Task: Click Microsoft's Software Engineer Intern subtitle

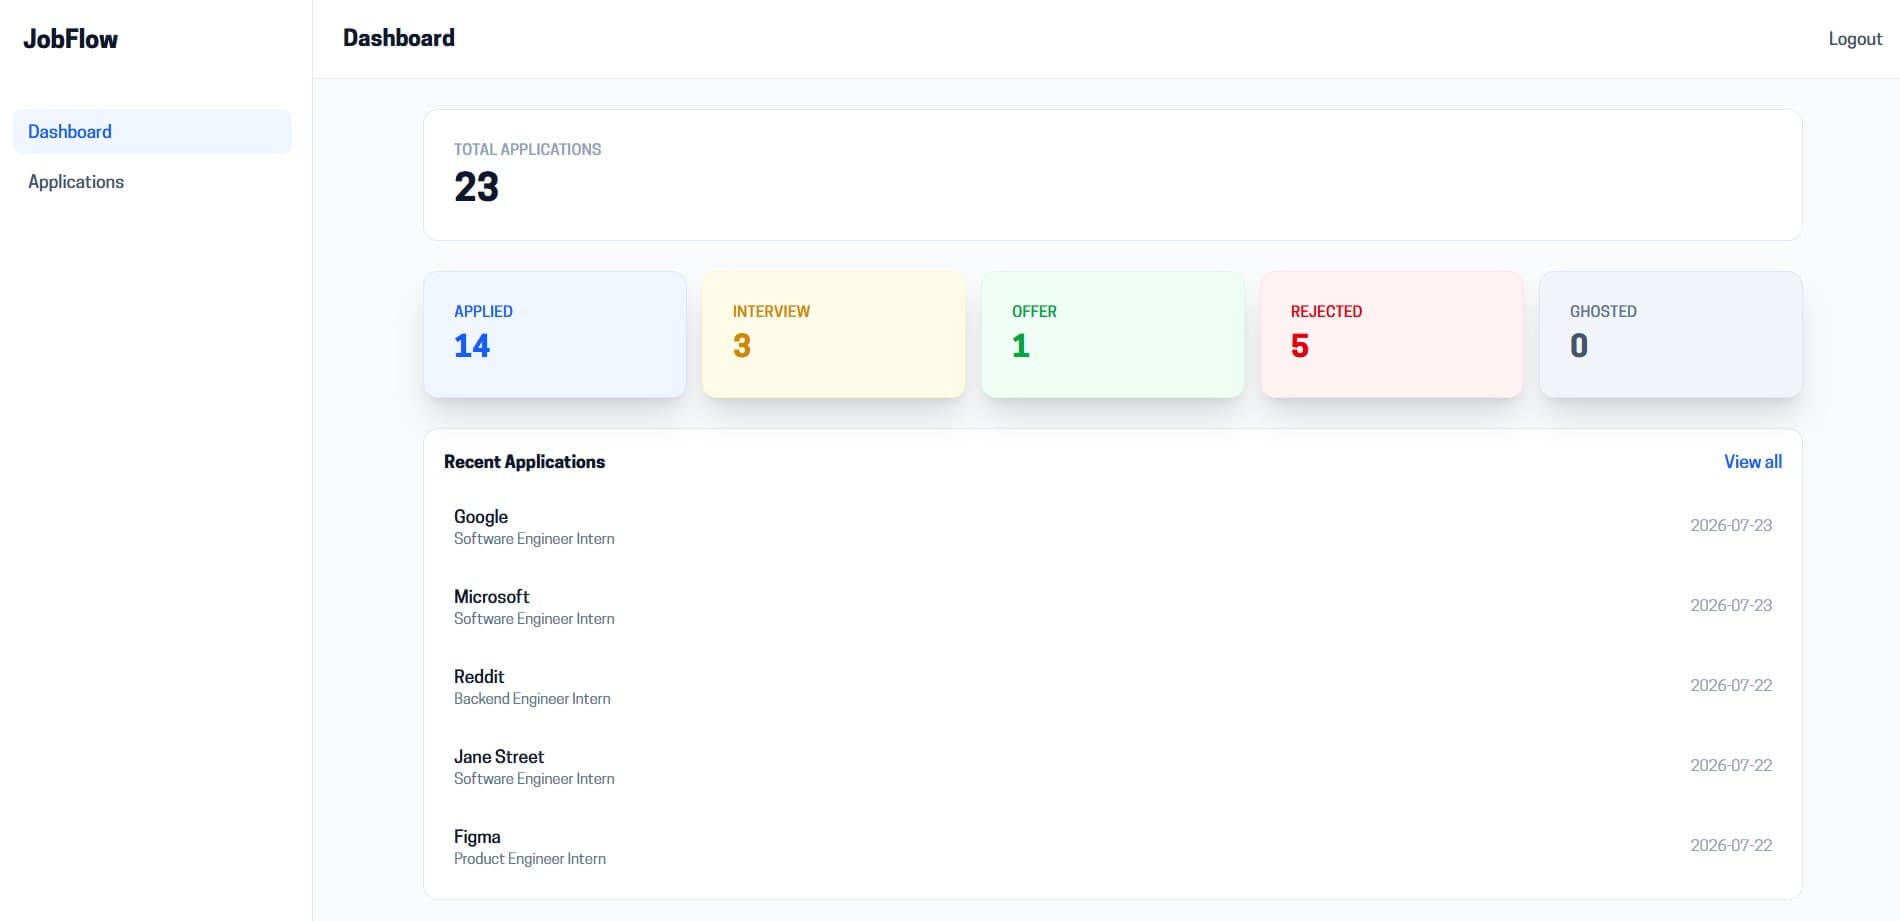Action: [534, 619]
